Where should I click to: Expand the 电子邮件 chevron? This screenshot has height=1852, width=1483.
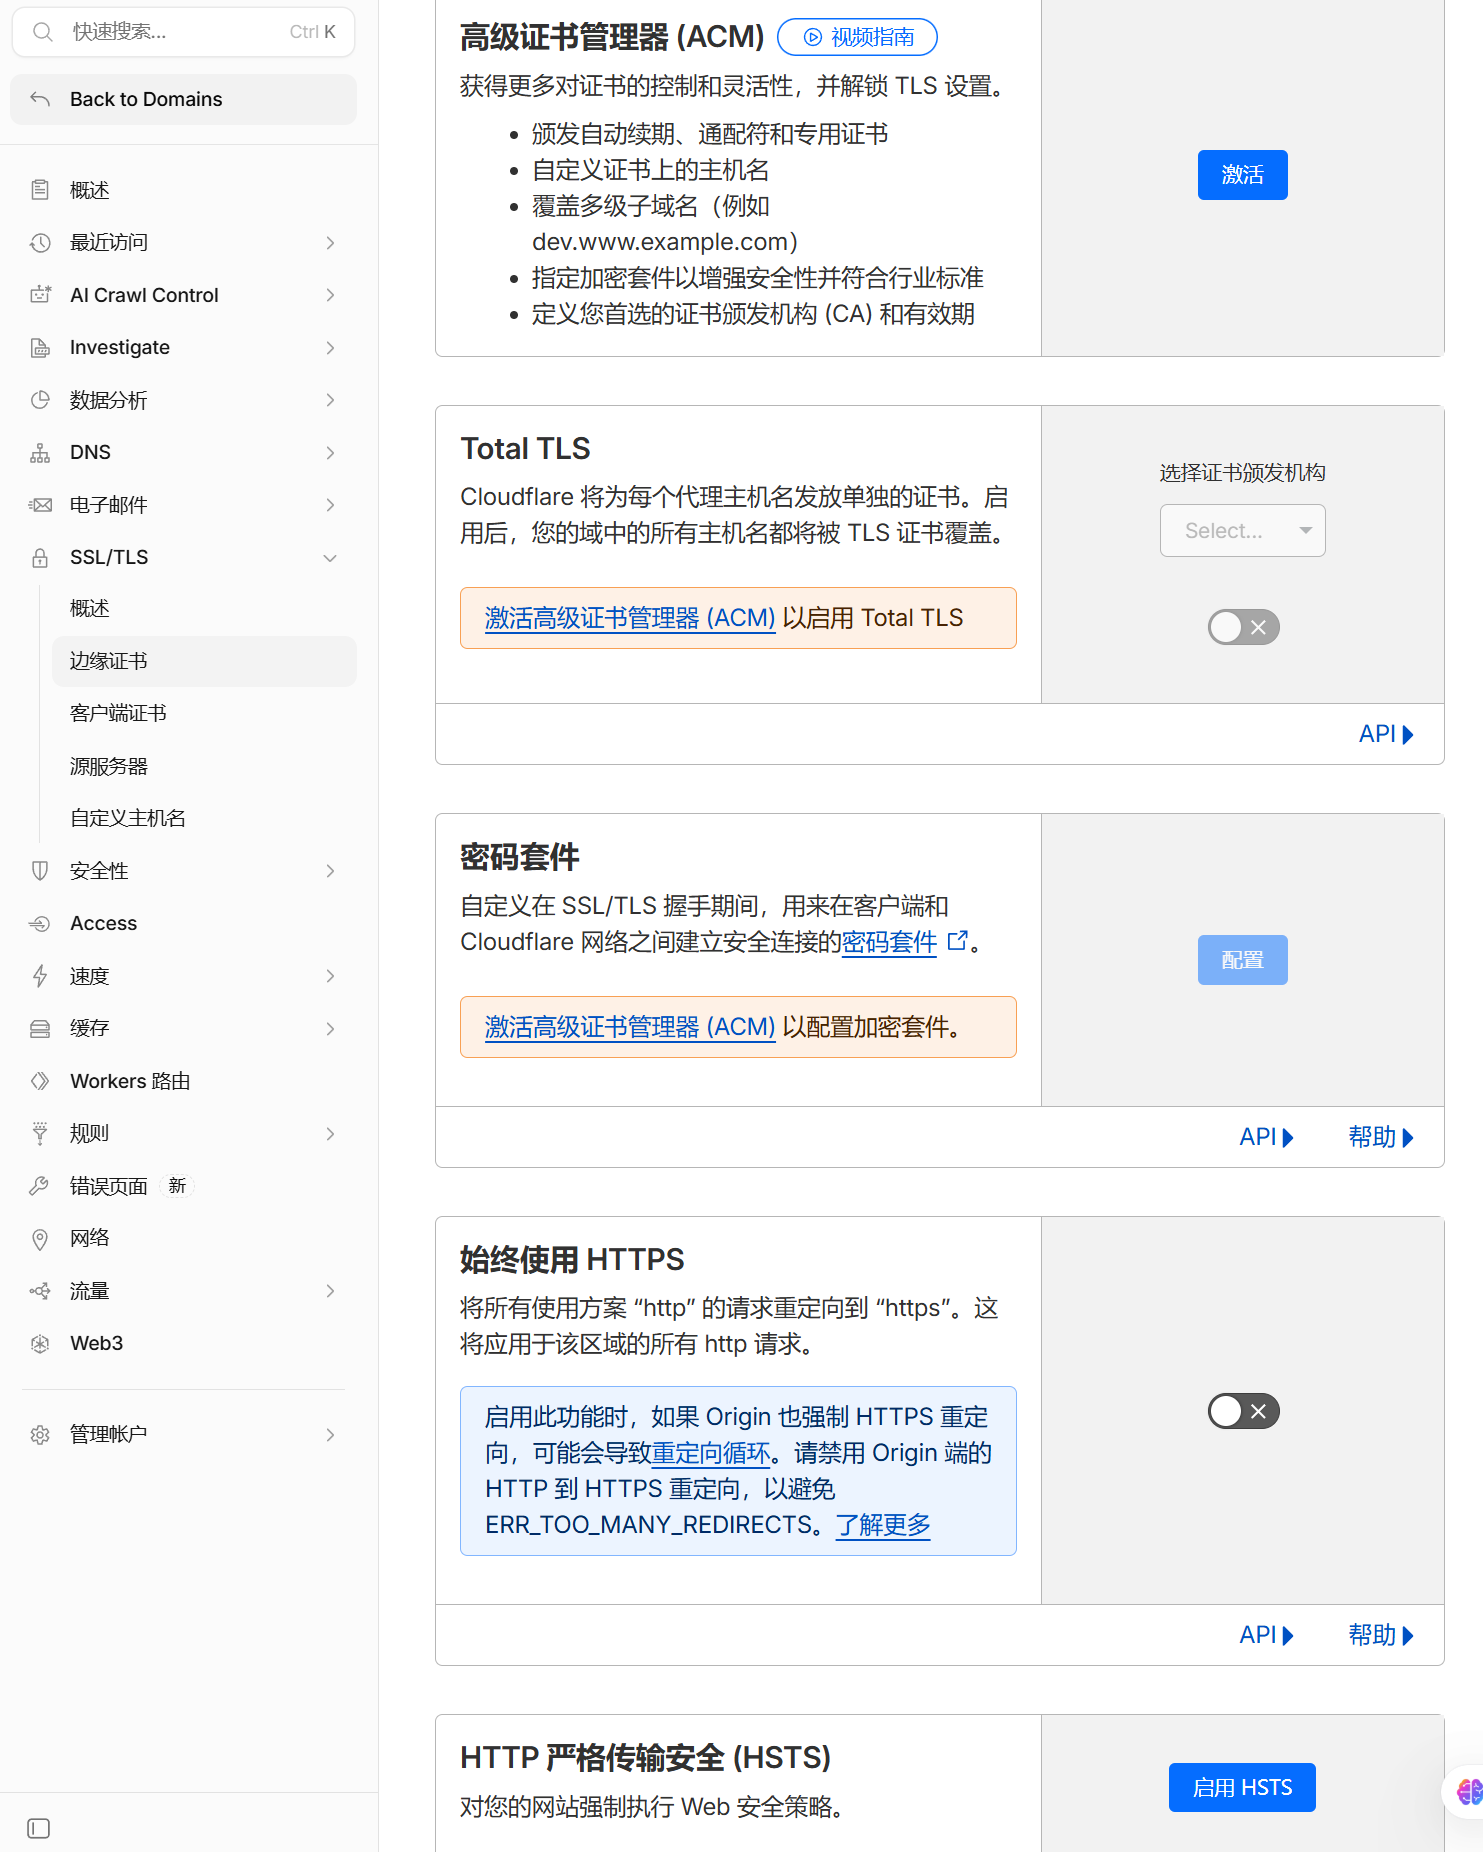330,505
